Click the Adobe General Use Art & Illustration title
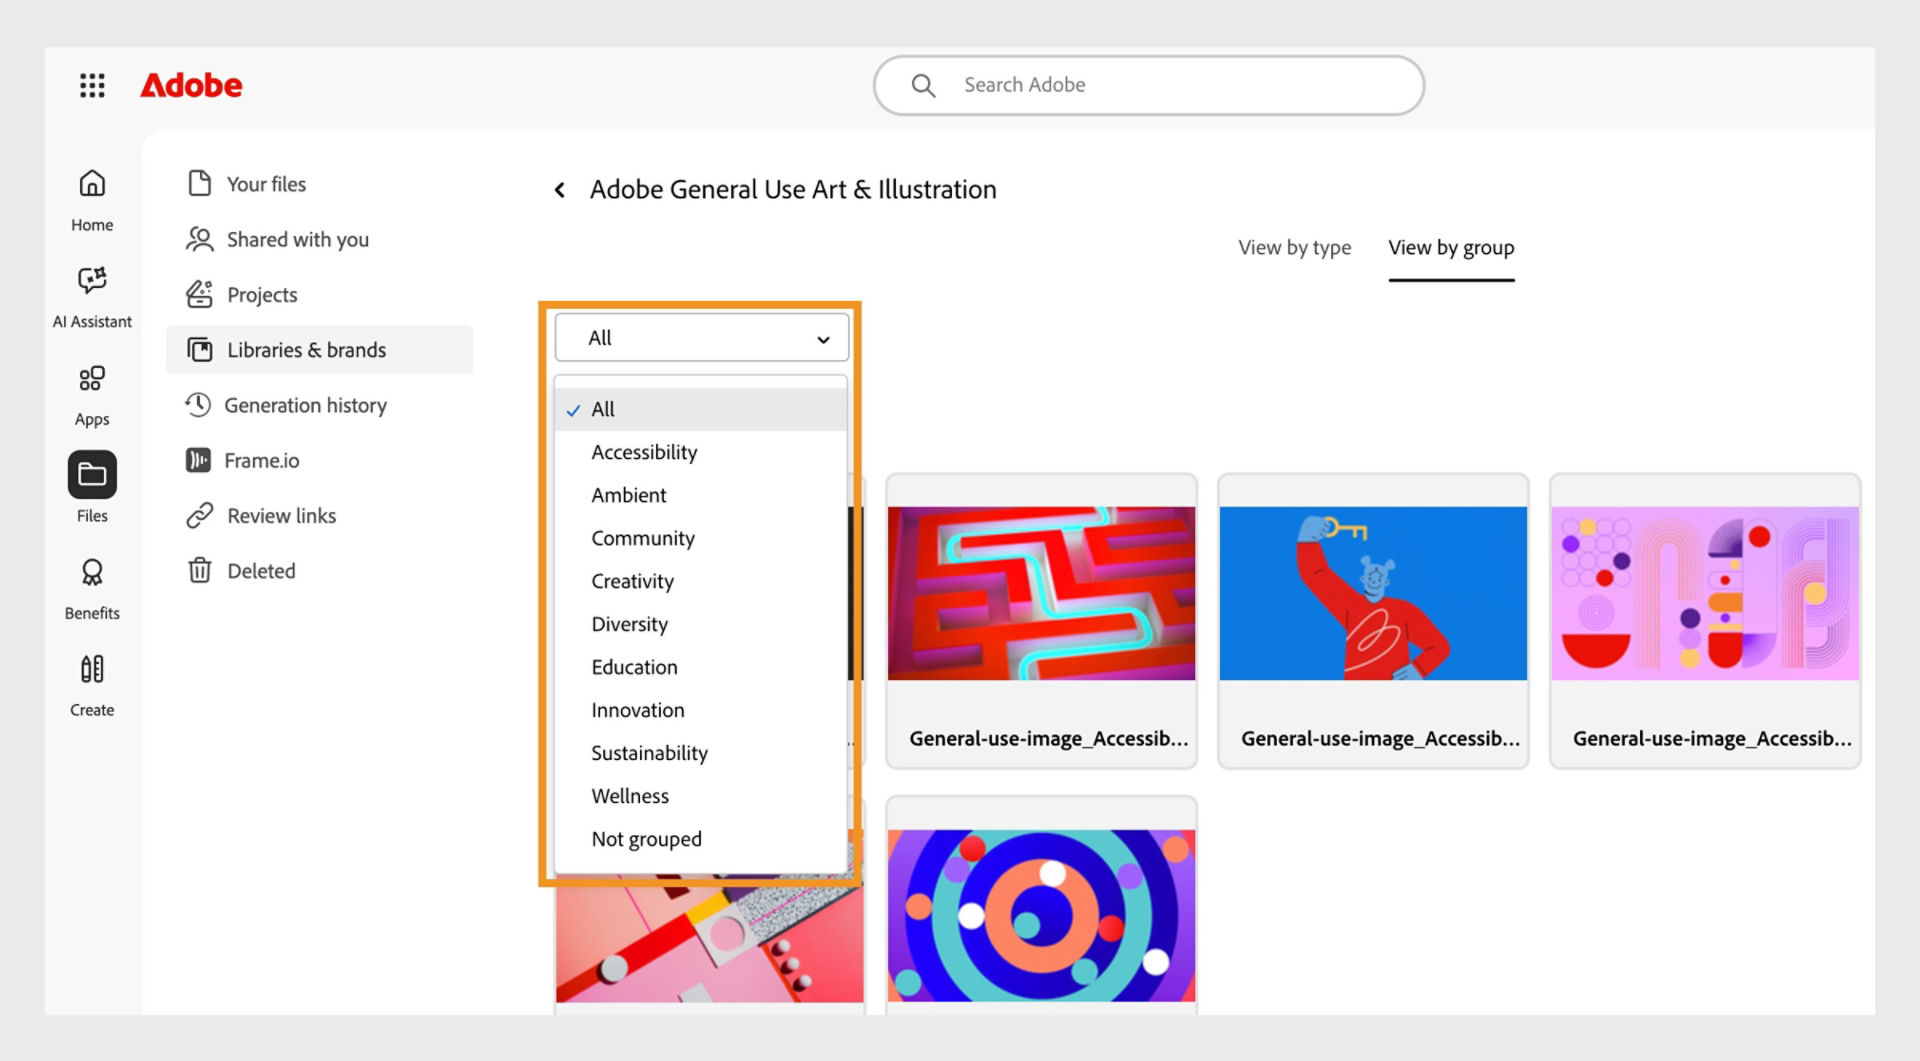The height and width of the screenshot is (1061, 1920). tap(793, 190)
